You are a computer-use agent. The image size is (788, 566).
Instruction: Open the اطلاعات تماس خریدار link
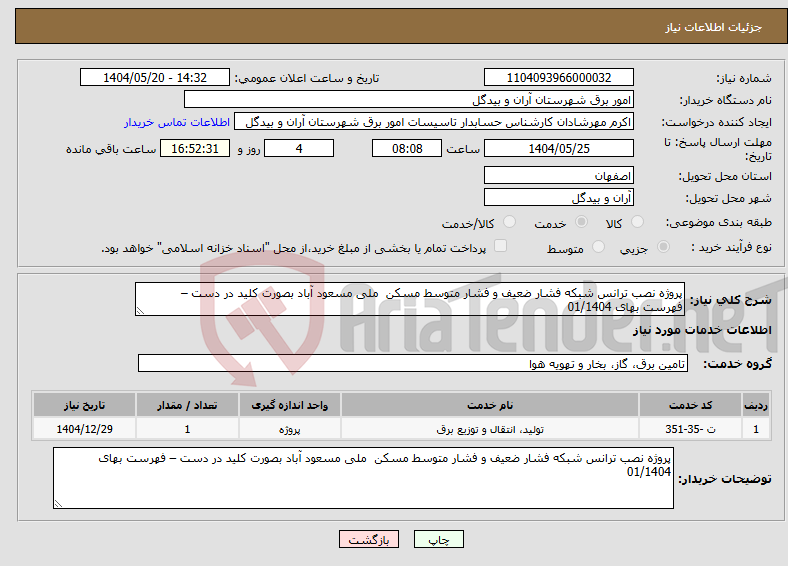click(x=177, y=122)
